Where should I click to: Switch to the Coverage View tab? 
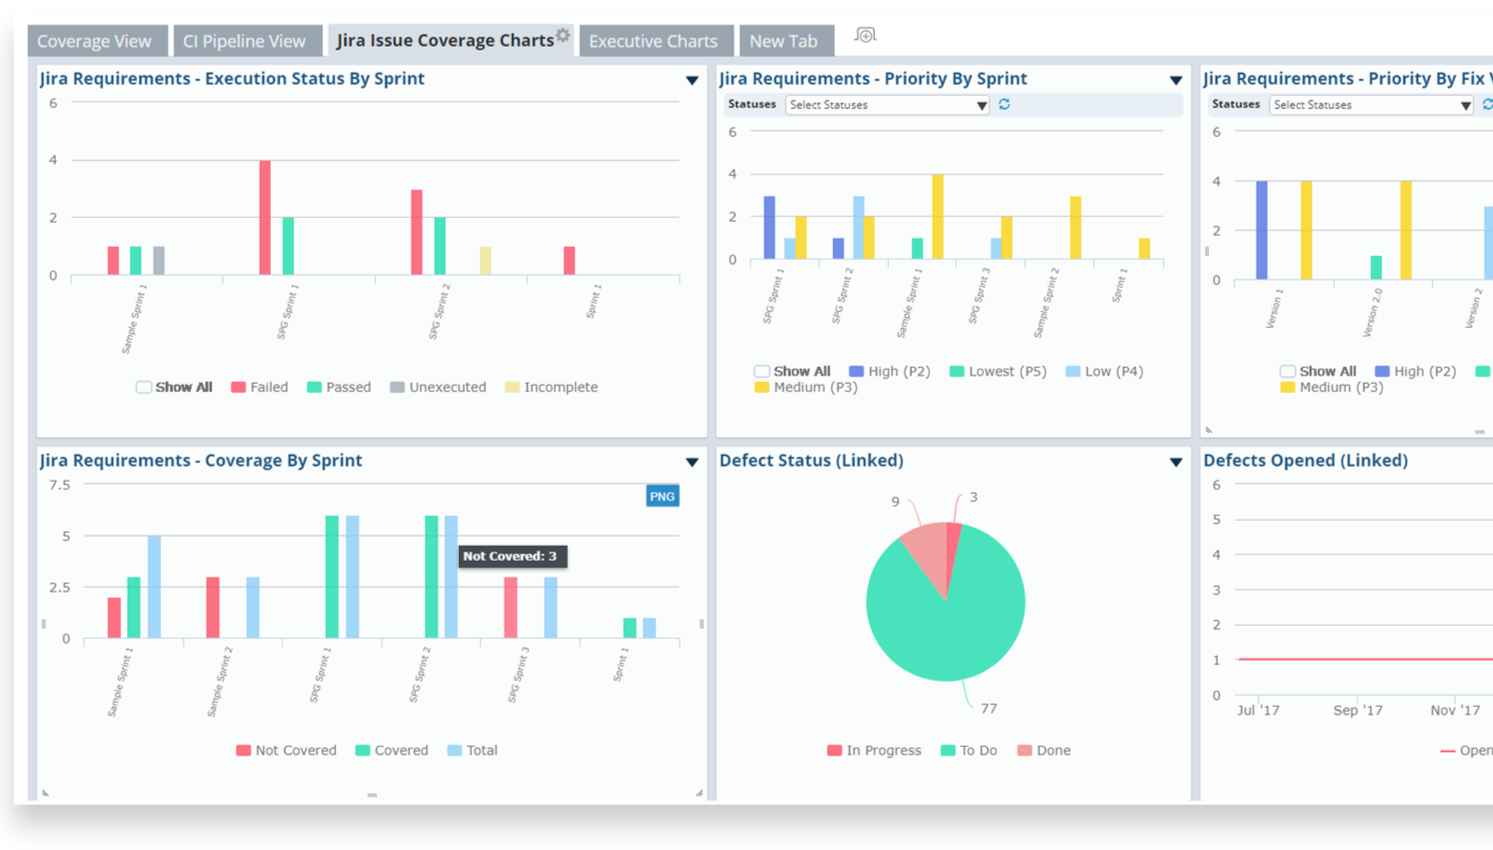coord(94,41)
